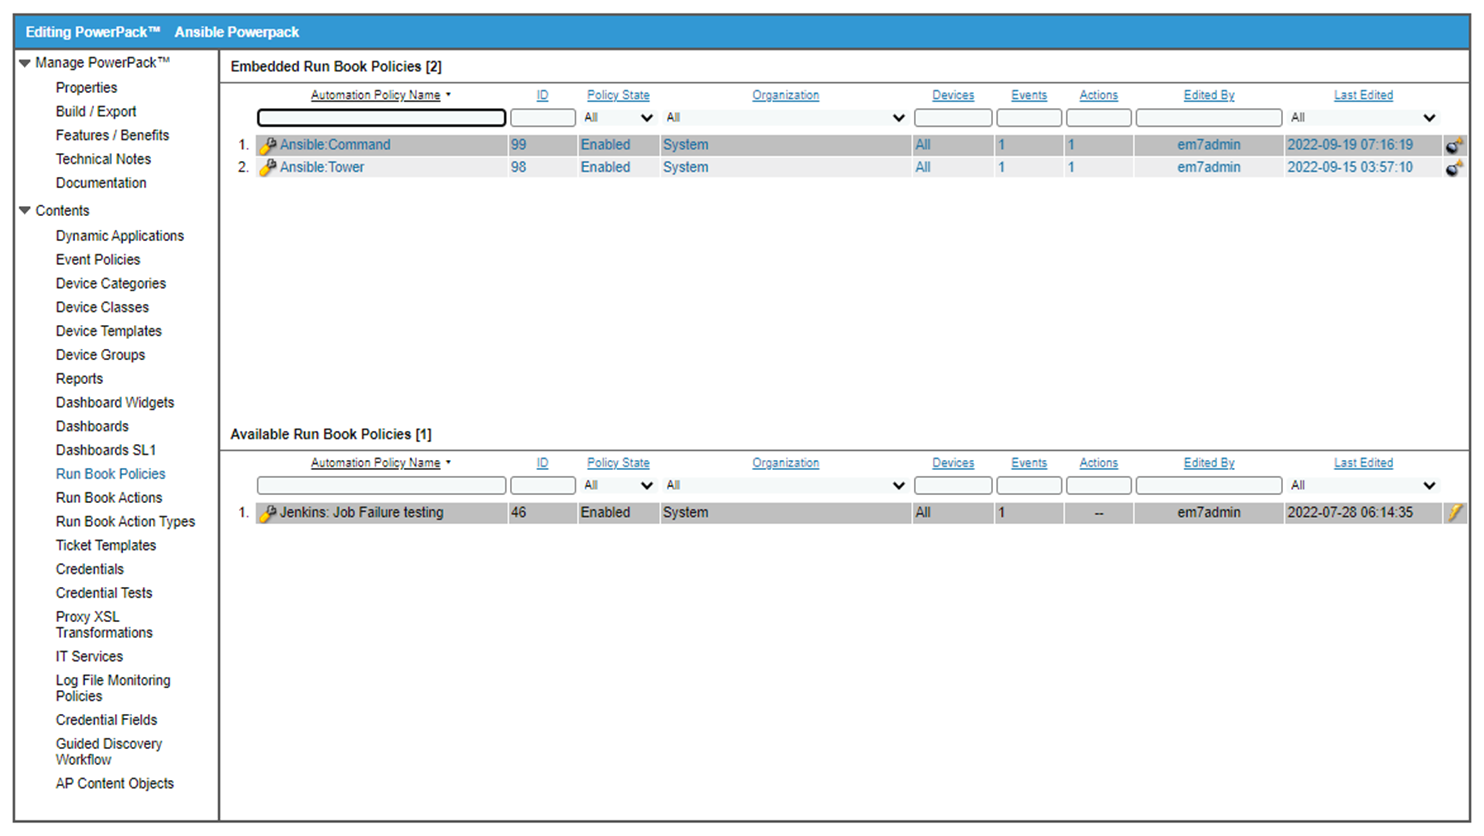Open Guided Discovery Workflow

(x=109, y=753)
